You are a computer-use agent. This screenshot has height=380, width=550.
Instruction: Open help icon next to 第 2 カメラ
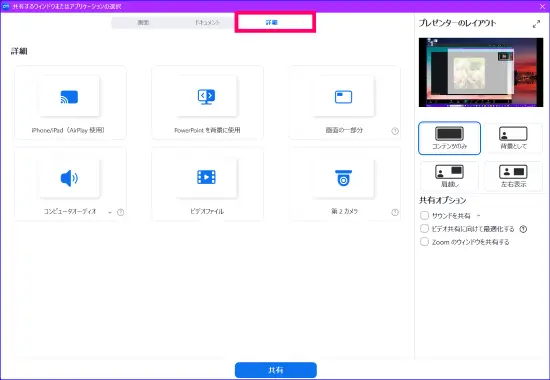pyautogui.click(x=395, y=212)
